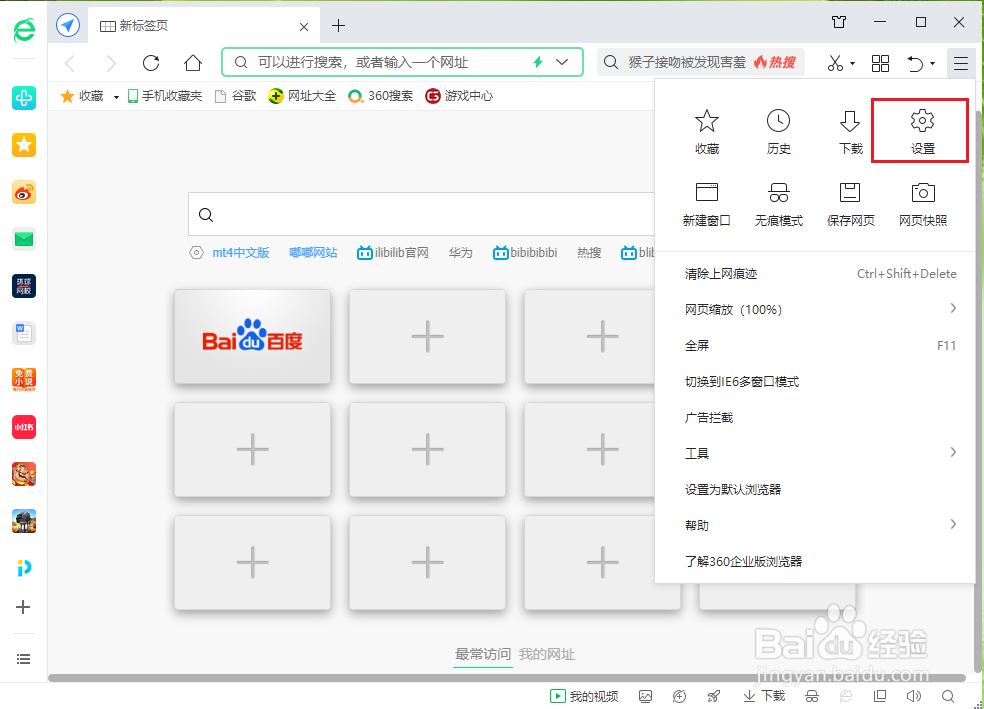The height and width of the screenshot is (709, 984).
Task: Click the scissors screenshot tool in the toolbar
Action: pos(835,62)
